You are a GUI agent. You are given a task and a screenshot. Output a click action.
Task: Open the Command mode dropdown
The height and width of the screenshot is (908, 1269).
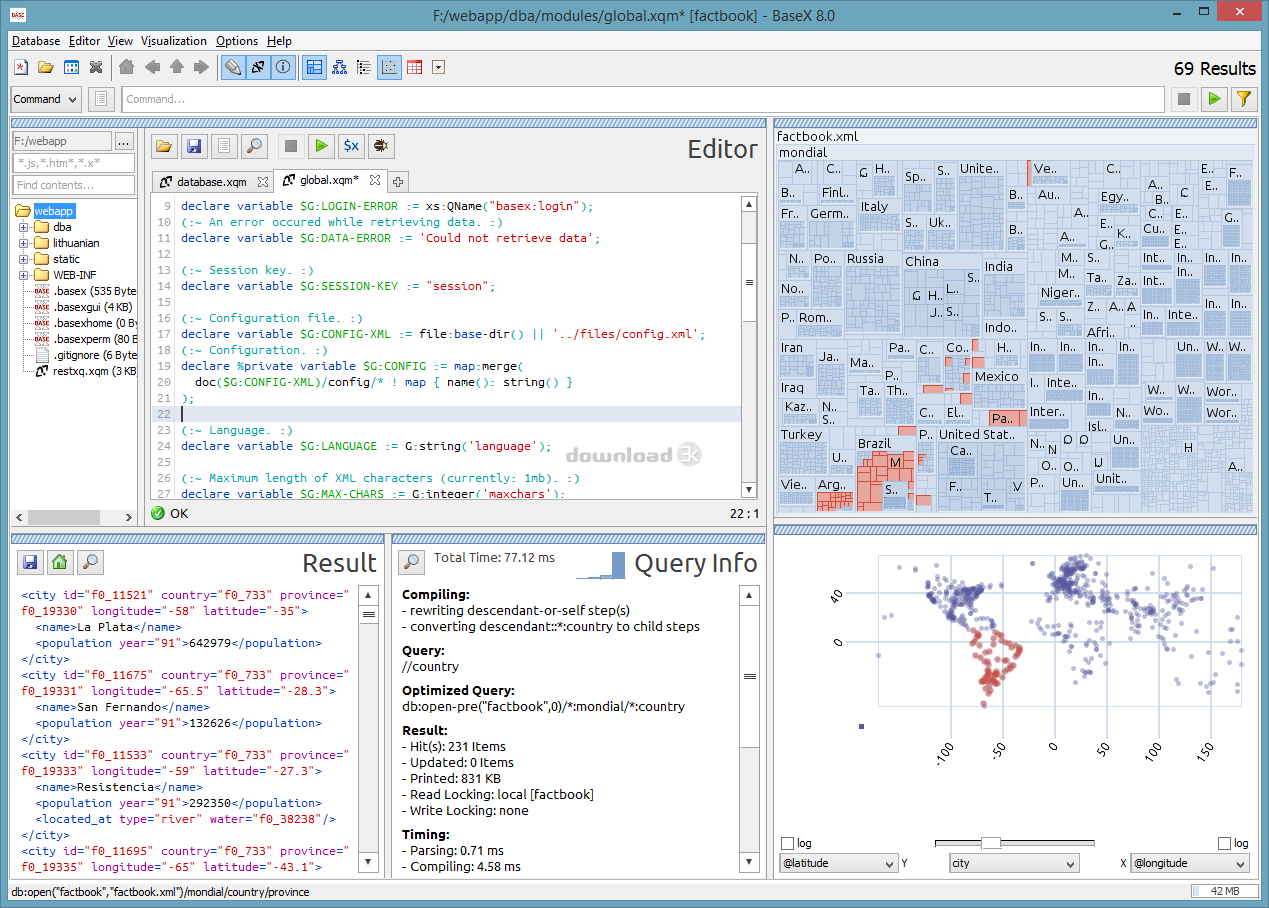[x=46, y=99]
